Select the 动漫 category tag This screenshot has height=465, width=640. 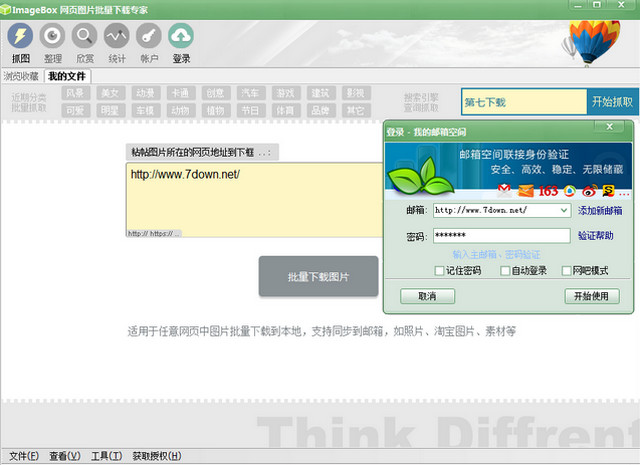point(146,93)
